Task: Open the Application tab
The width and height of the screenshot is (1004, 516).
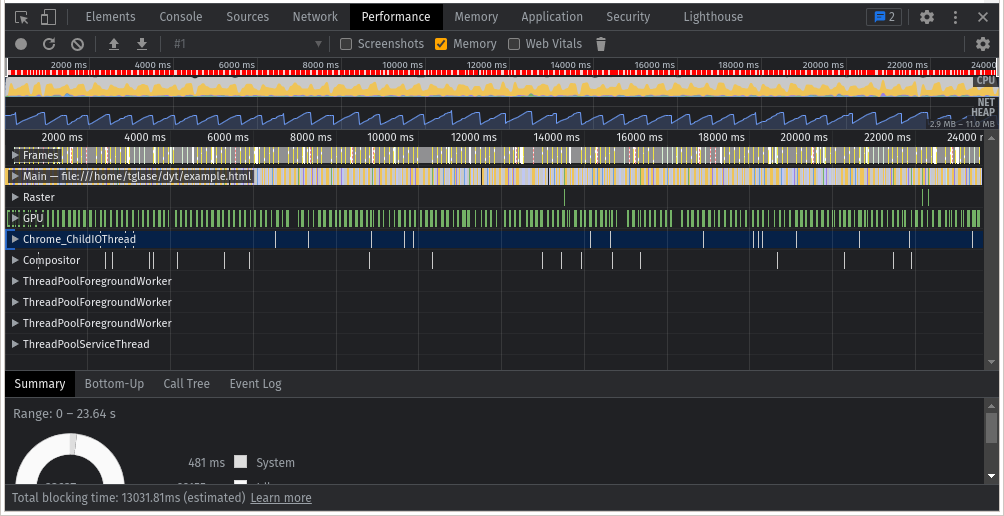Action: (x=552, y=17)
